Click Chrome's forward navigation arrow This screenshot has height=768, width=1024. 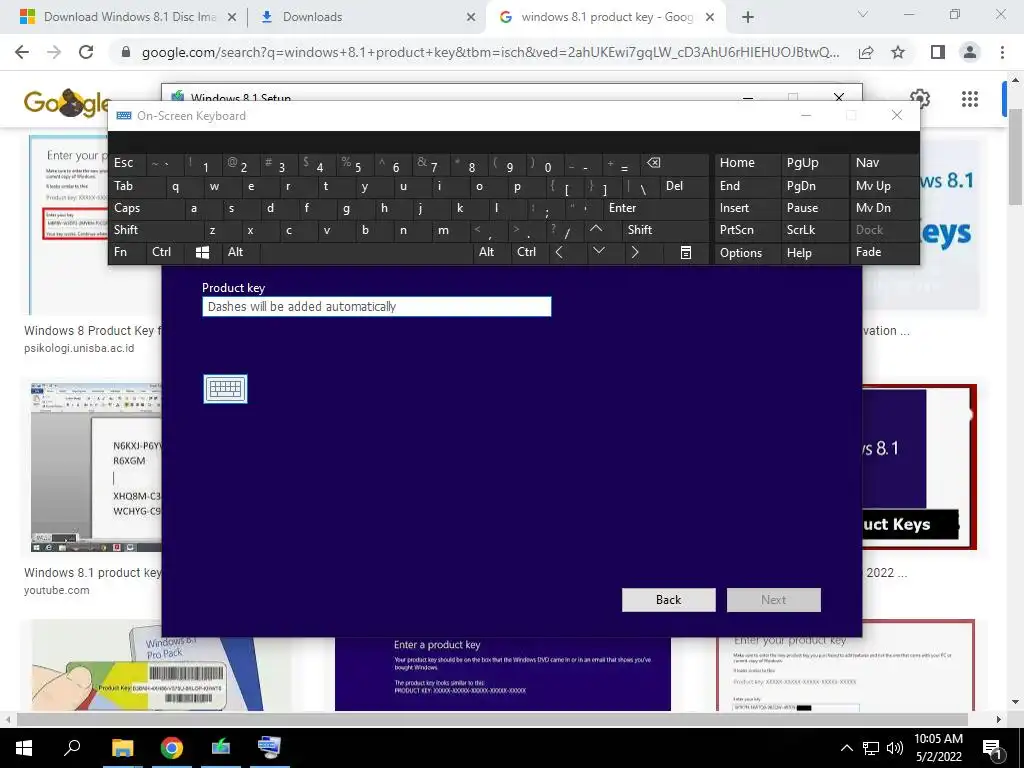(x=54, y=52)
